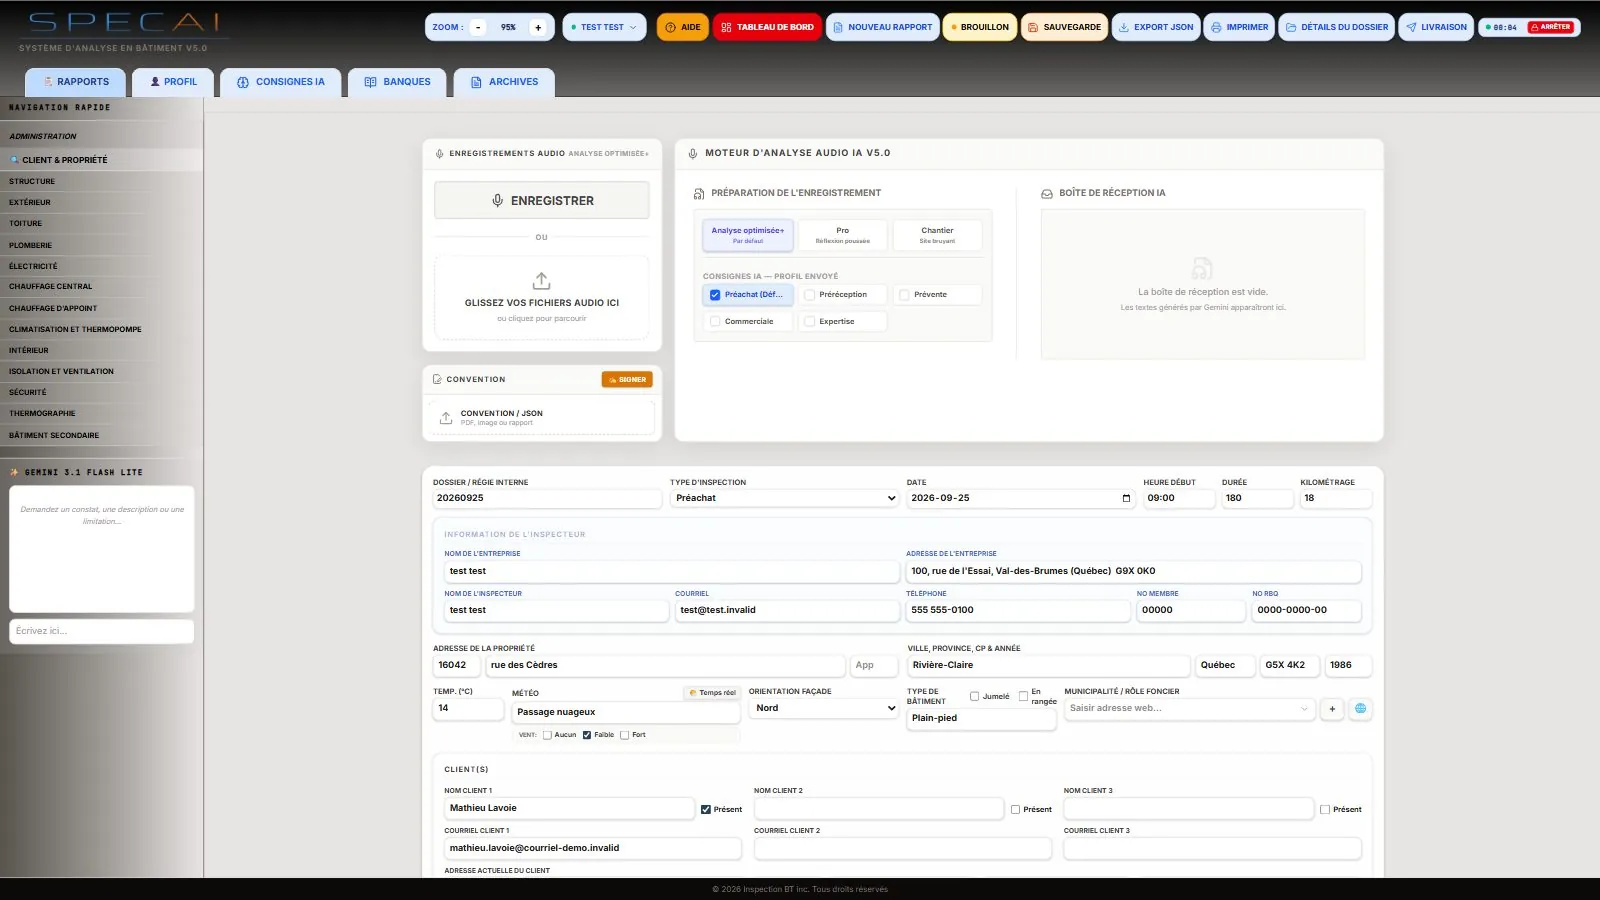Click the Brouillon status button

(x=980, y=27)
